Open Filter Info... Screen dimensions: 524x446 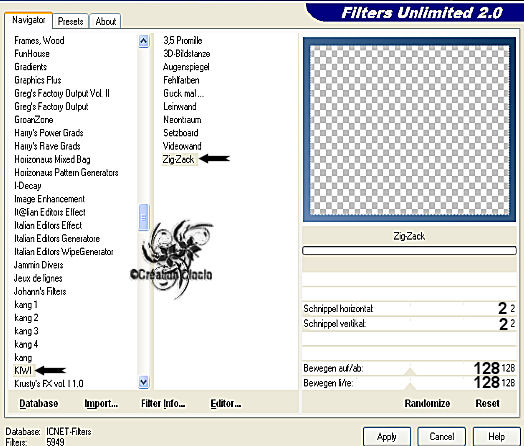163,404
